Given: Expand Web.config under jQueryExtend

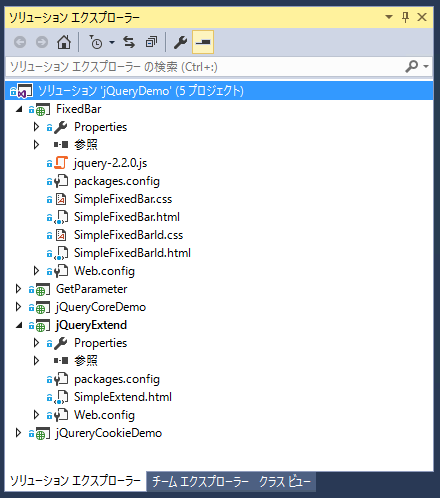Looking at the screenshot, I should pos(36,415).
